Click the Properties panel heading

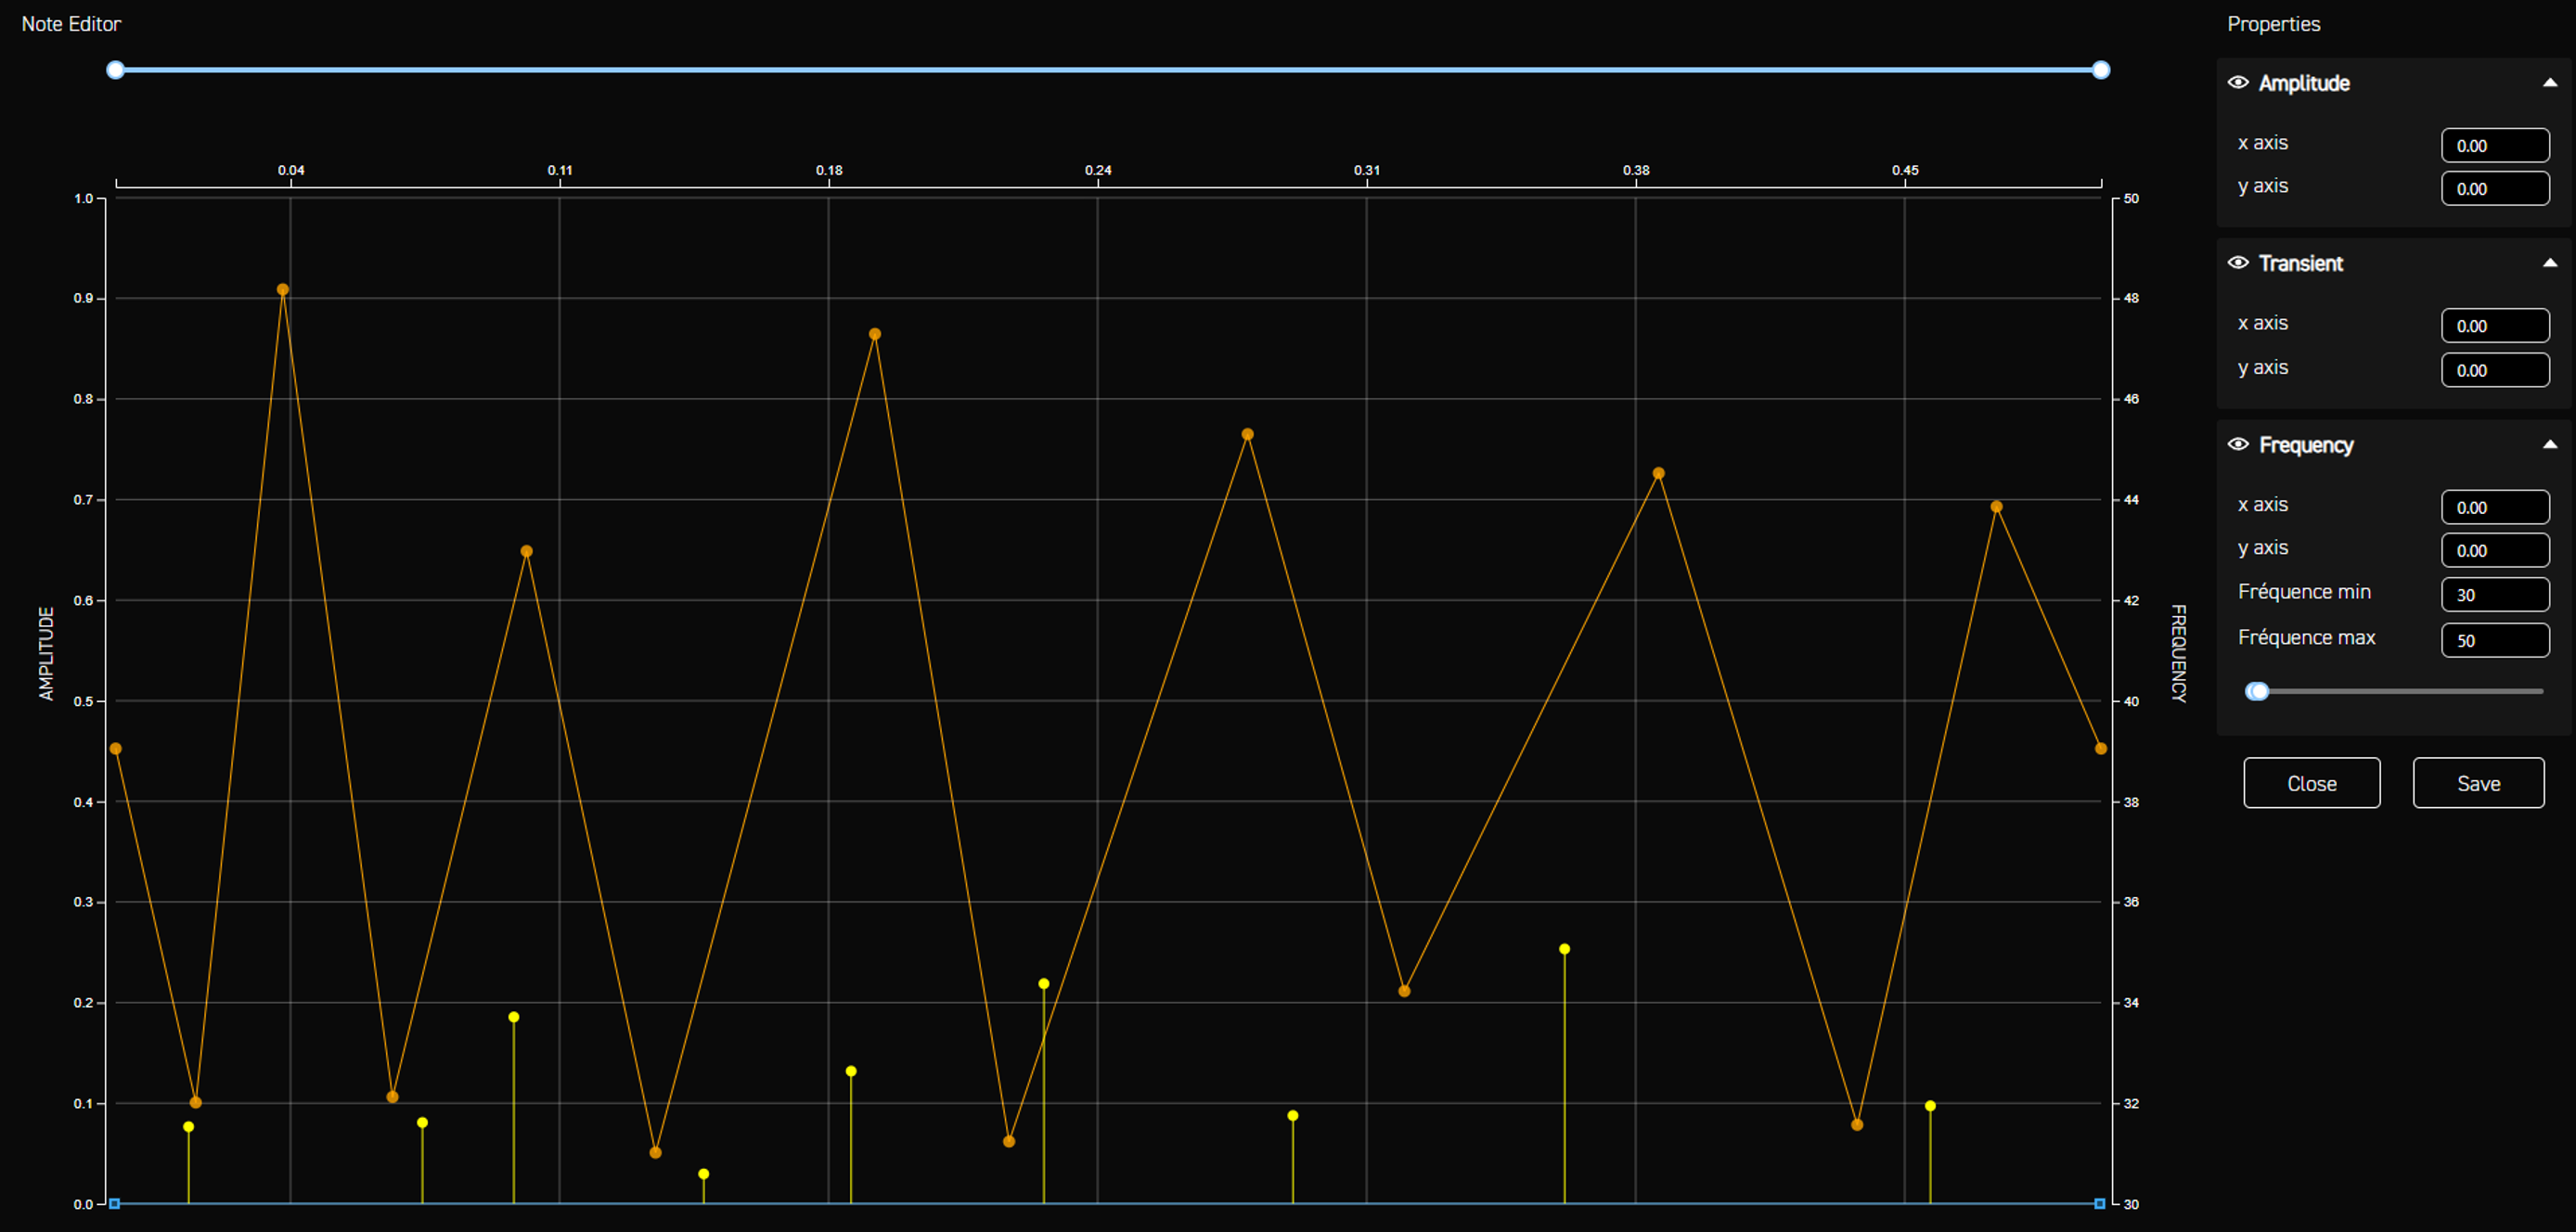pos(2273,24)
